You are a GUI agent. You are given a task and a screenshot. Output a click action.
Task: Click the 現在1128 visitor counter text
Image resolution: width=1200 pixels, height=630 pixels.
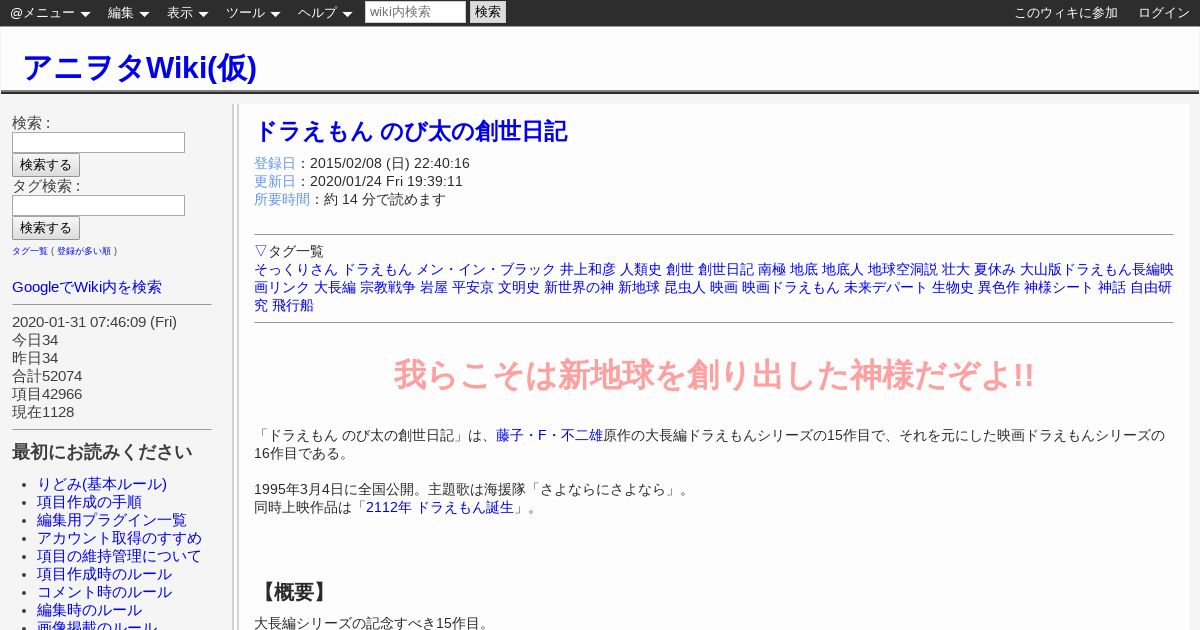point(43,412)
